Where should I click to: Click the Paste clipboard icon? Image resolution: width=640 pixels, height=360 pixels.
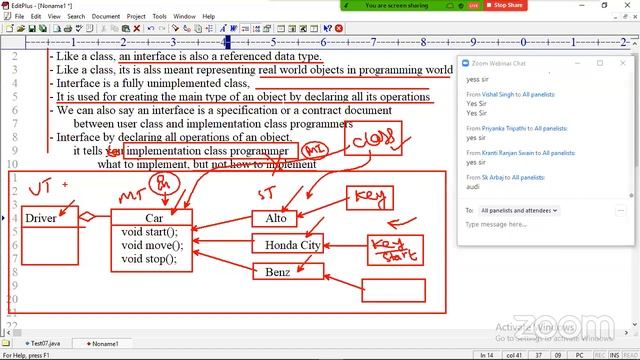point(126,29)
